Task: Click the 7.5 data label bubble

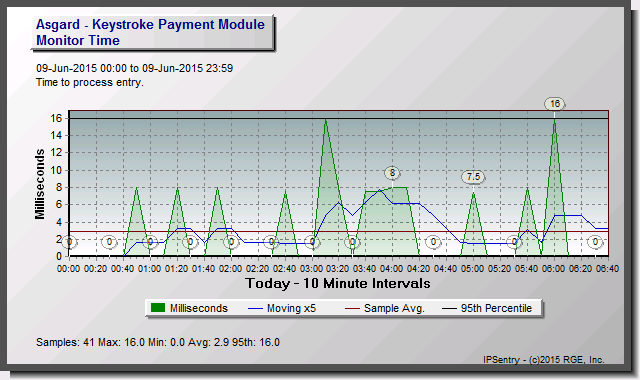Action: [x=473, y=177]
